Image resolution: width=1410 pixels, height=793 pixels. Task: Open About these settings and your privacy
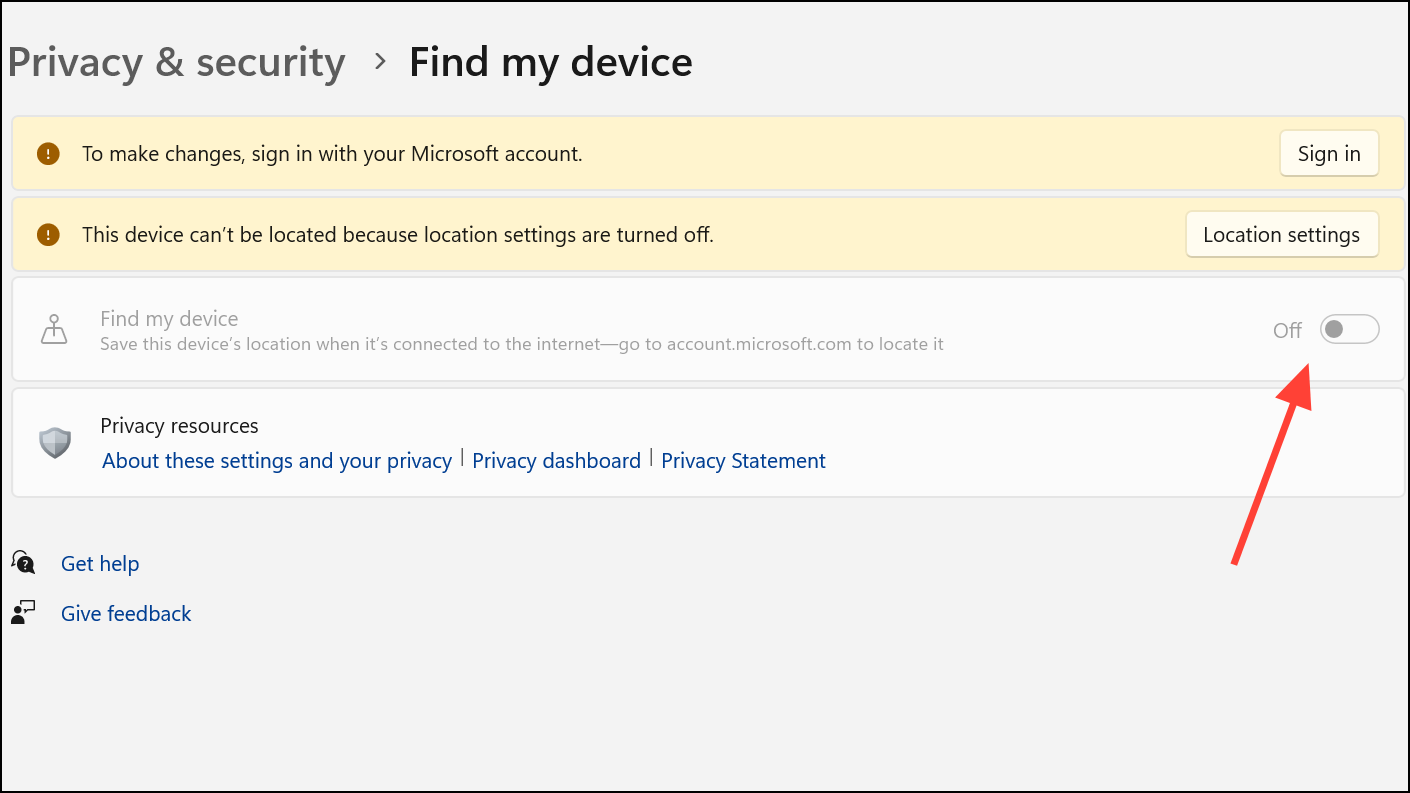point(277,461)
